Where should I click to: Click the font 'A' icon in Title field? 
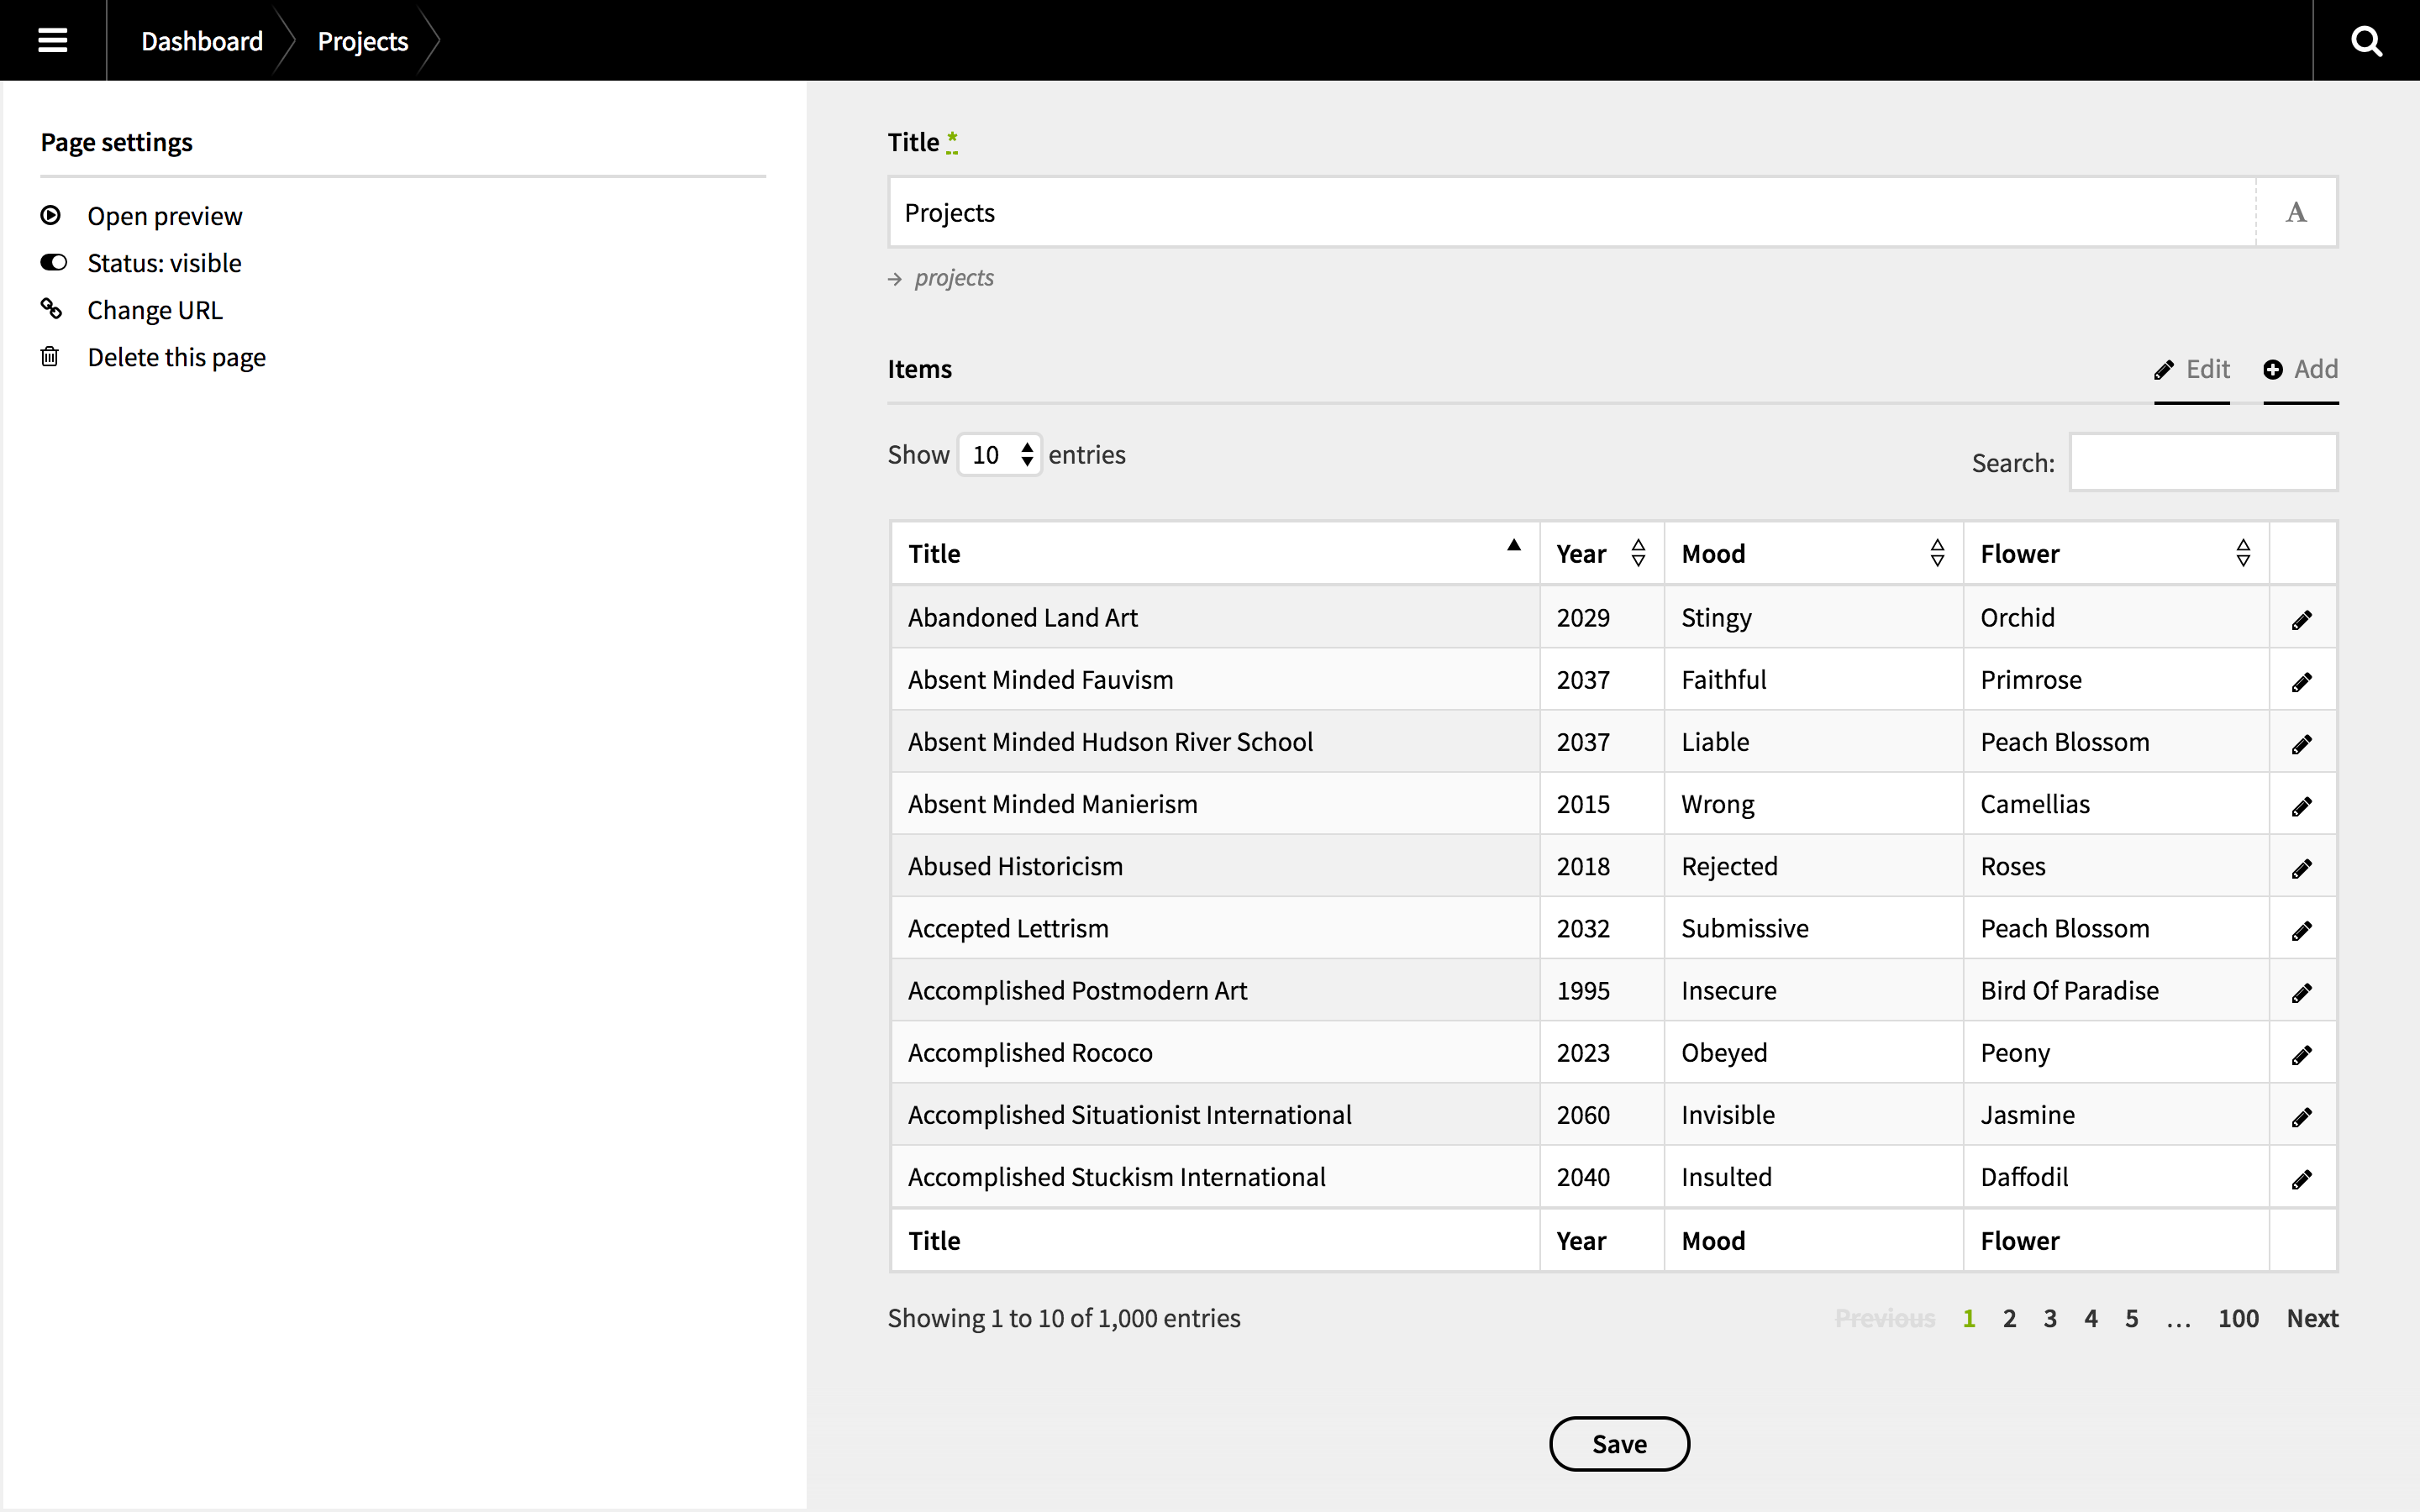pos(2296,212)
